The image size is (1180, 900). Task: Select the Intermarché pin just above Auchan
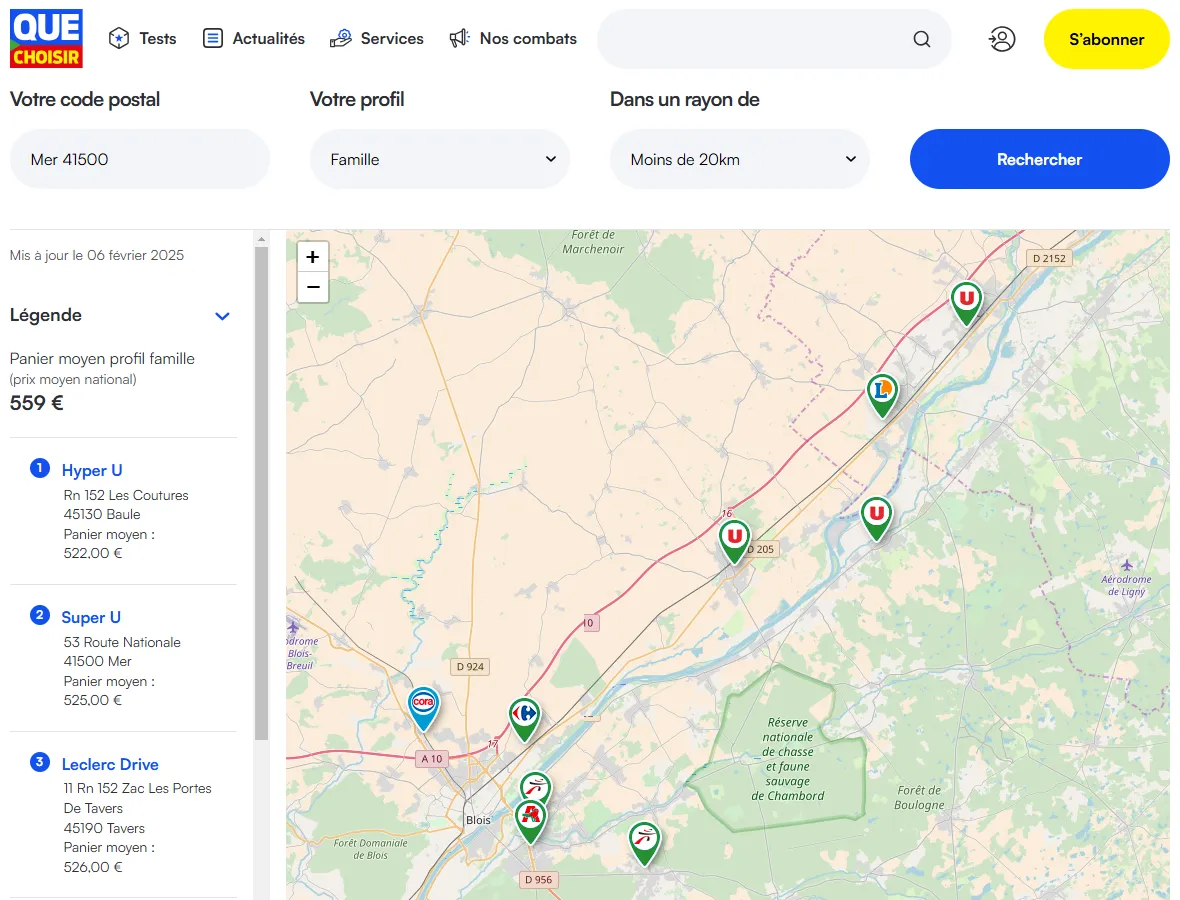(536, 787)
